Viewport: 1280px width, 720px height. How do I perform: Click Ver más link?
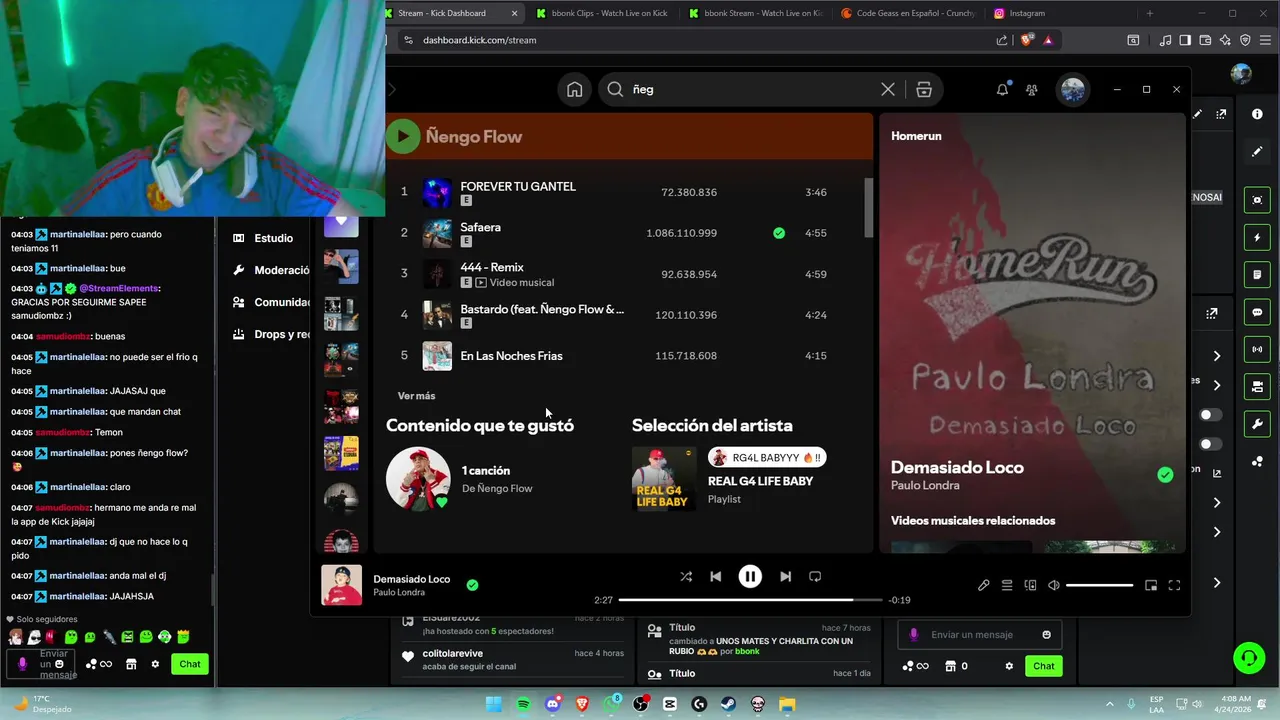pyautogui.click(x=416, y=396)
